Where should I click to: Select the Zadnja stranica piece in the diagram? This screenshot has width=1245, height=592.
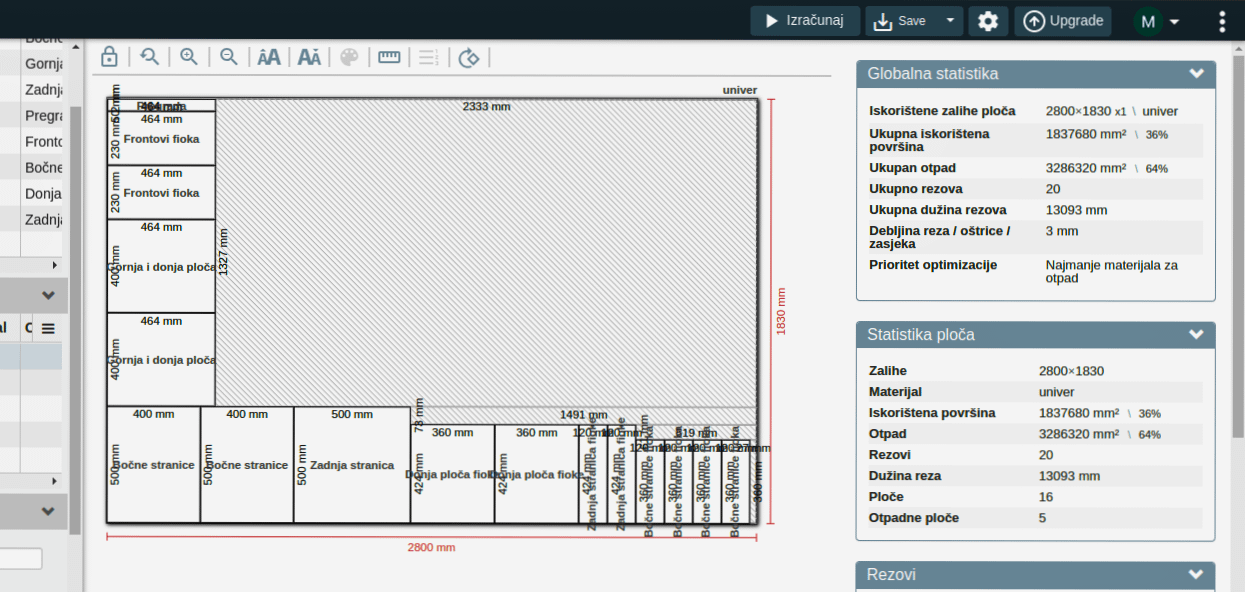coord(352,465)
